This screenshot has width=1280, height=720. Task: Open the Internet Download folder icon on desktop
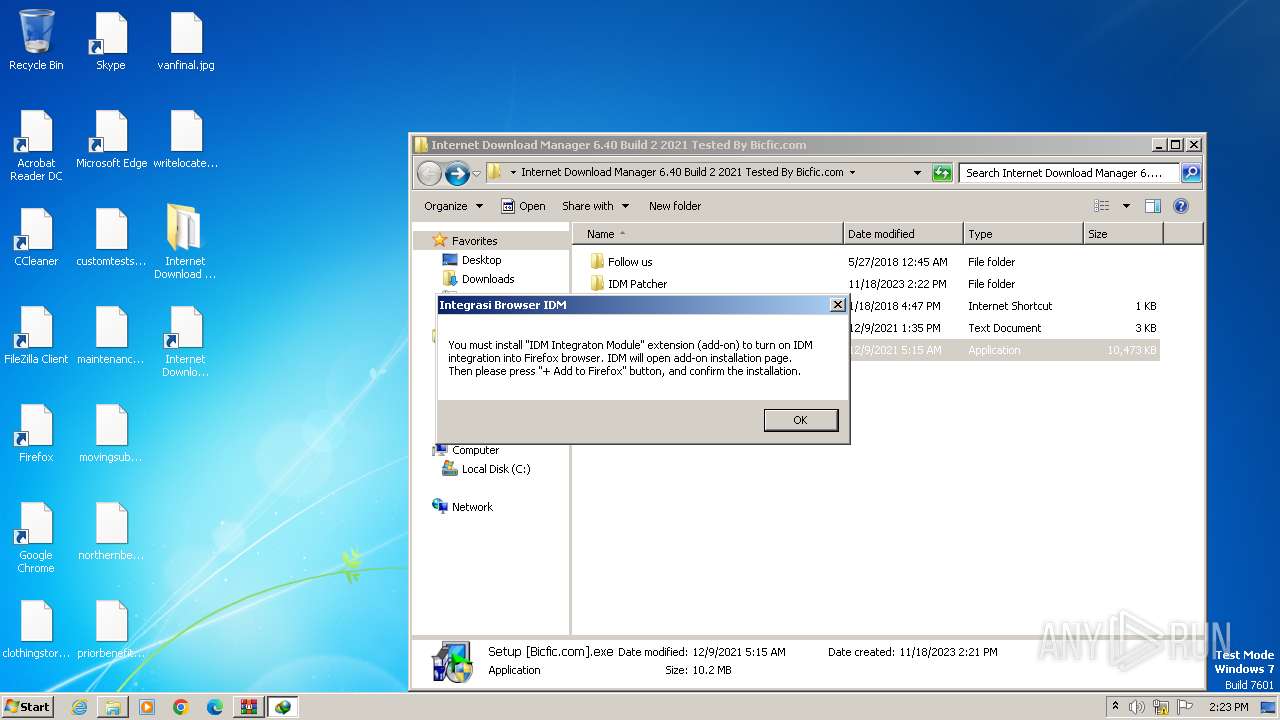(x=185, y=243)
